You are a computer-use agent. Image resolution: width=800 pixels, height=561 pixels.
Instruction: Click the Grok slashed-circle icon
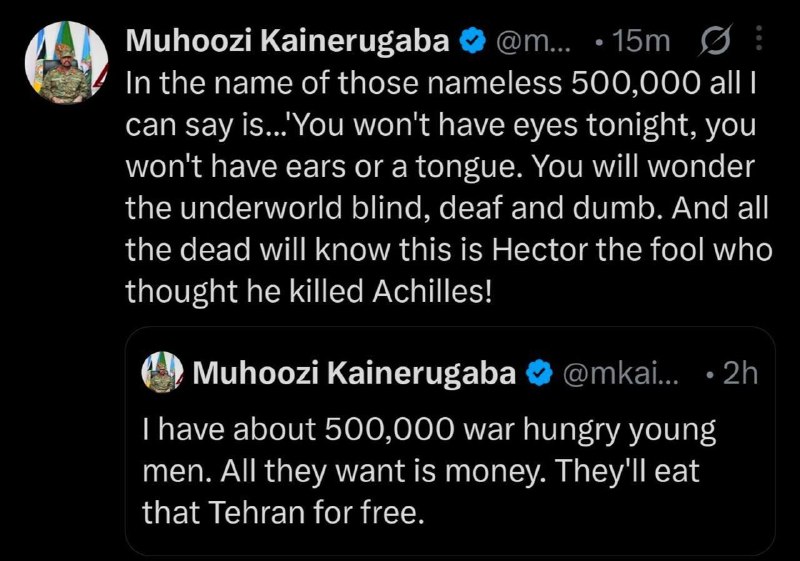(x=716, y=41)
